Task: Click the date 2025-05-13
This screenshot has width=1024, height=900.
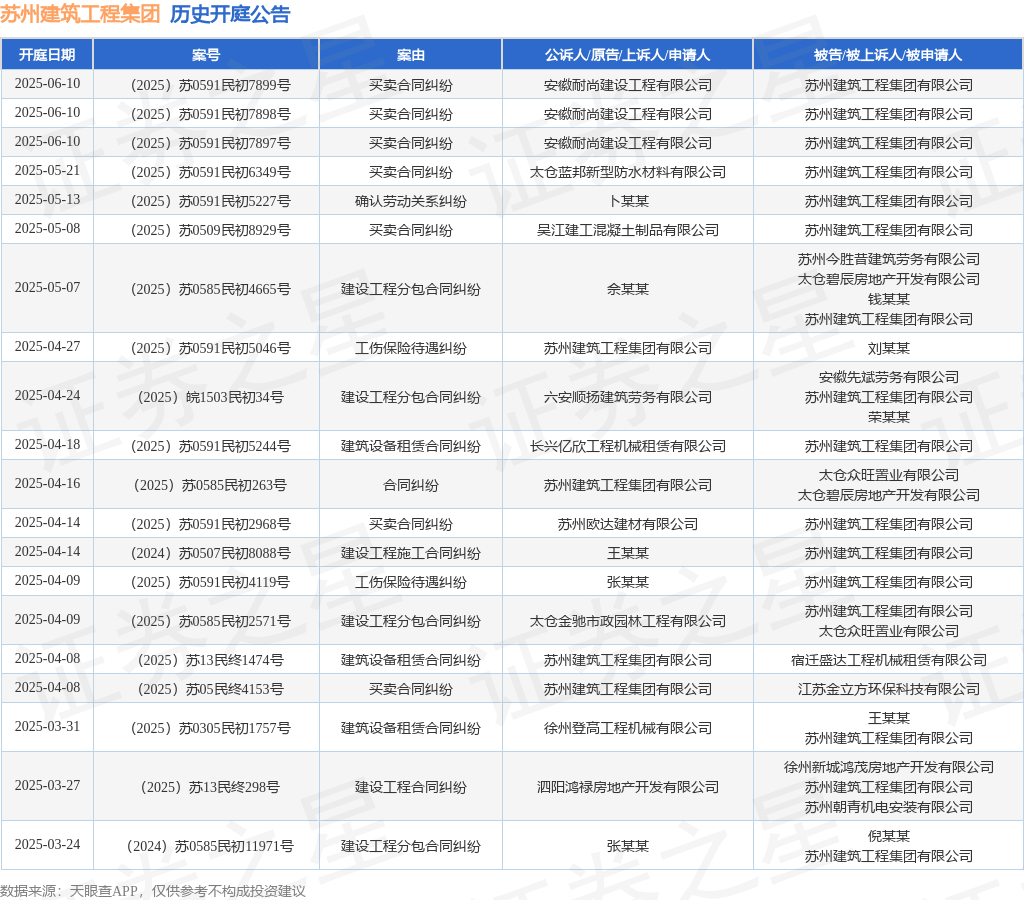Action: (x=47, y=199)
